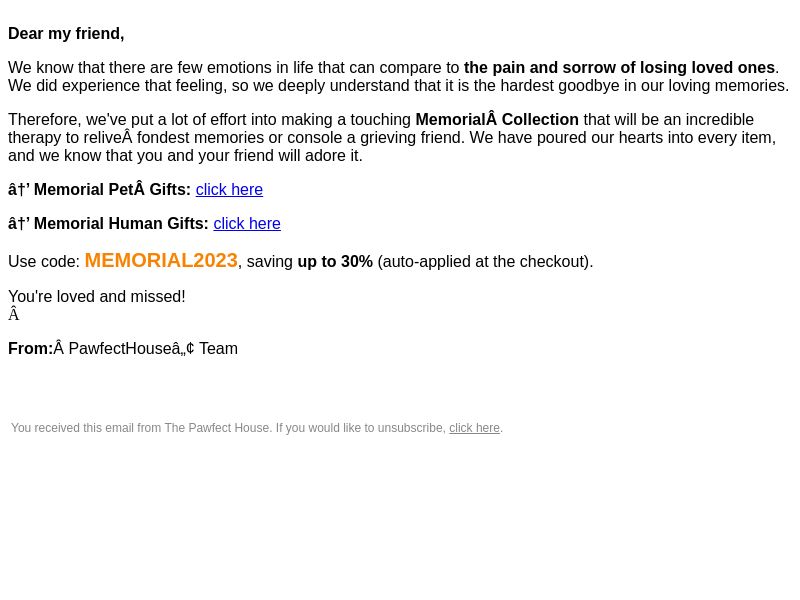Click arrow symbol before Memorial Pet Gifts
This screenshot has width=800, height=600.
(x=19, y=190)
